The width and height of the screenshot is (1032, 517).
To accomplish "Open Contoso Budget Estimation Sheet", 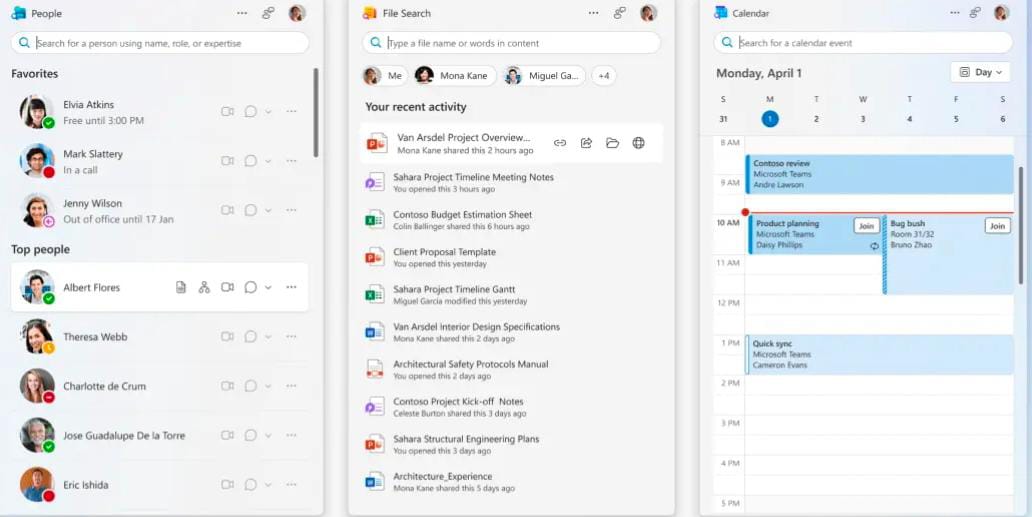I will click(x=511, y=220).
